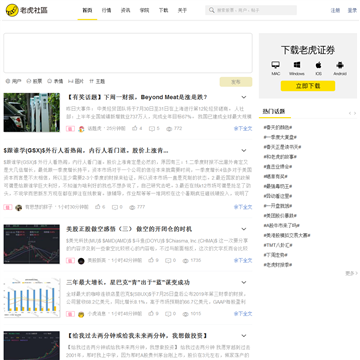The image size is (360, 360).
Task: Expand options chevron on 跟谁学 post
Action: tap(244, 151)
